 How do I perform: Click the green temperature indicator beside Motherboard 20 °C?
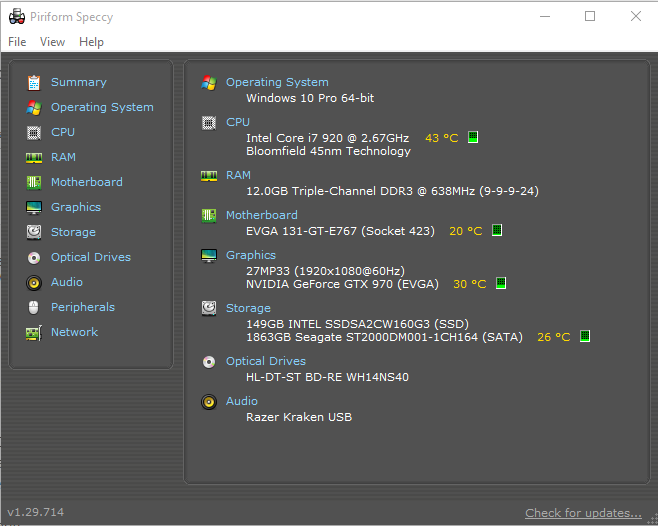coord(497,230)
